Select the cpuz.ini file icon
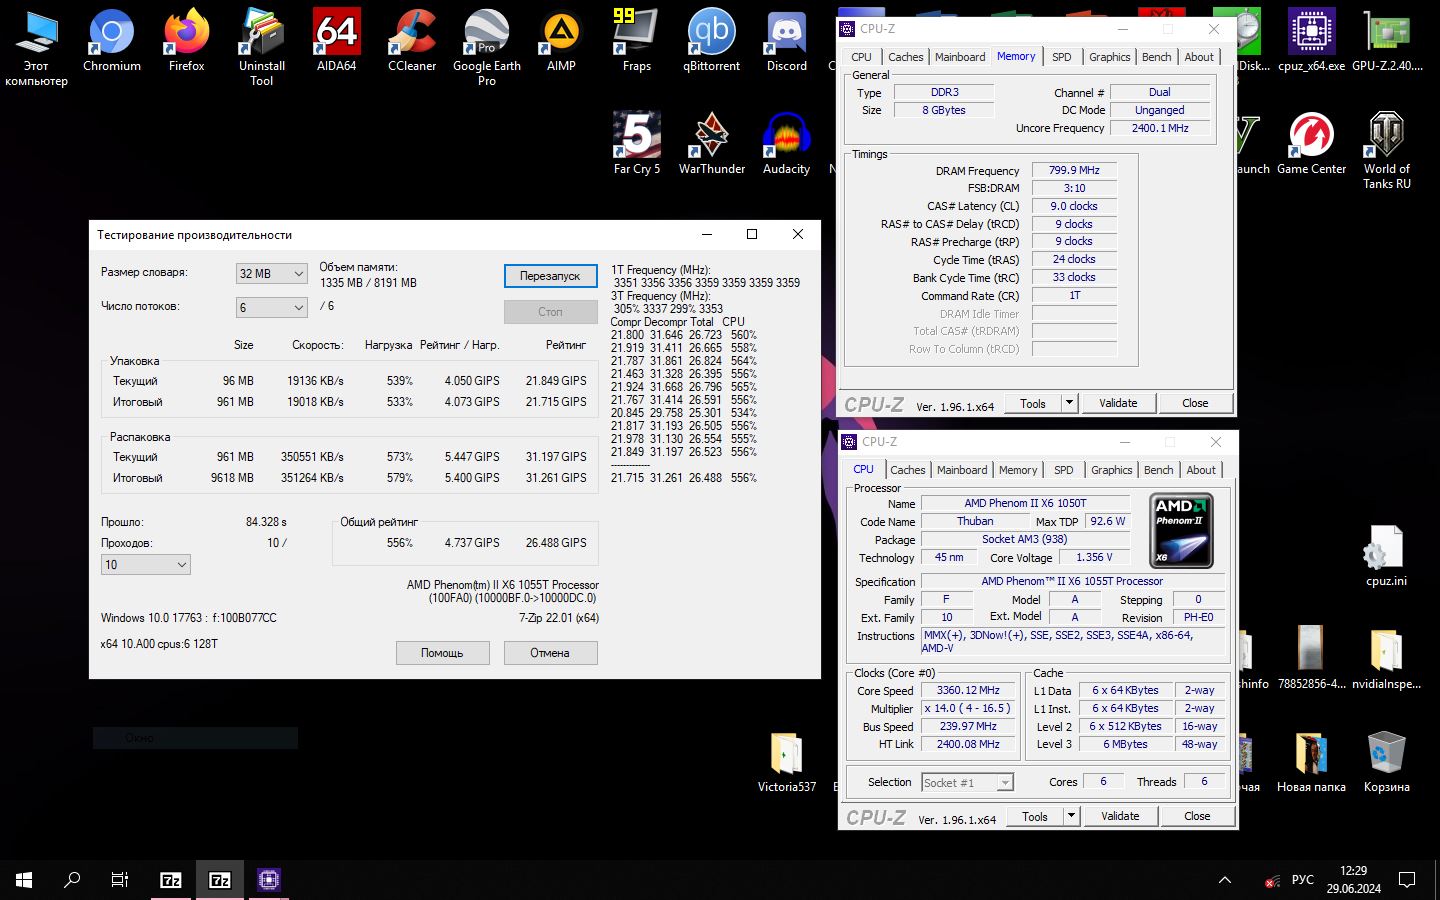 1386,555
